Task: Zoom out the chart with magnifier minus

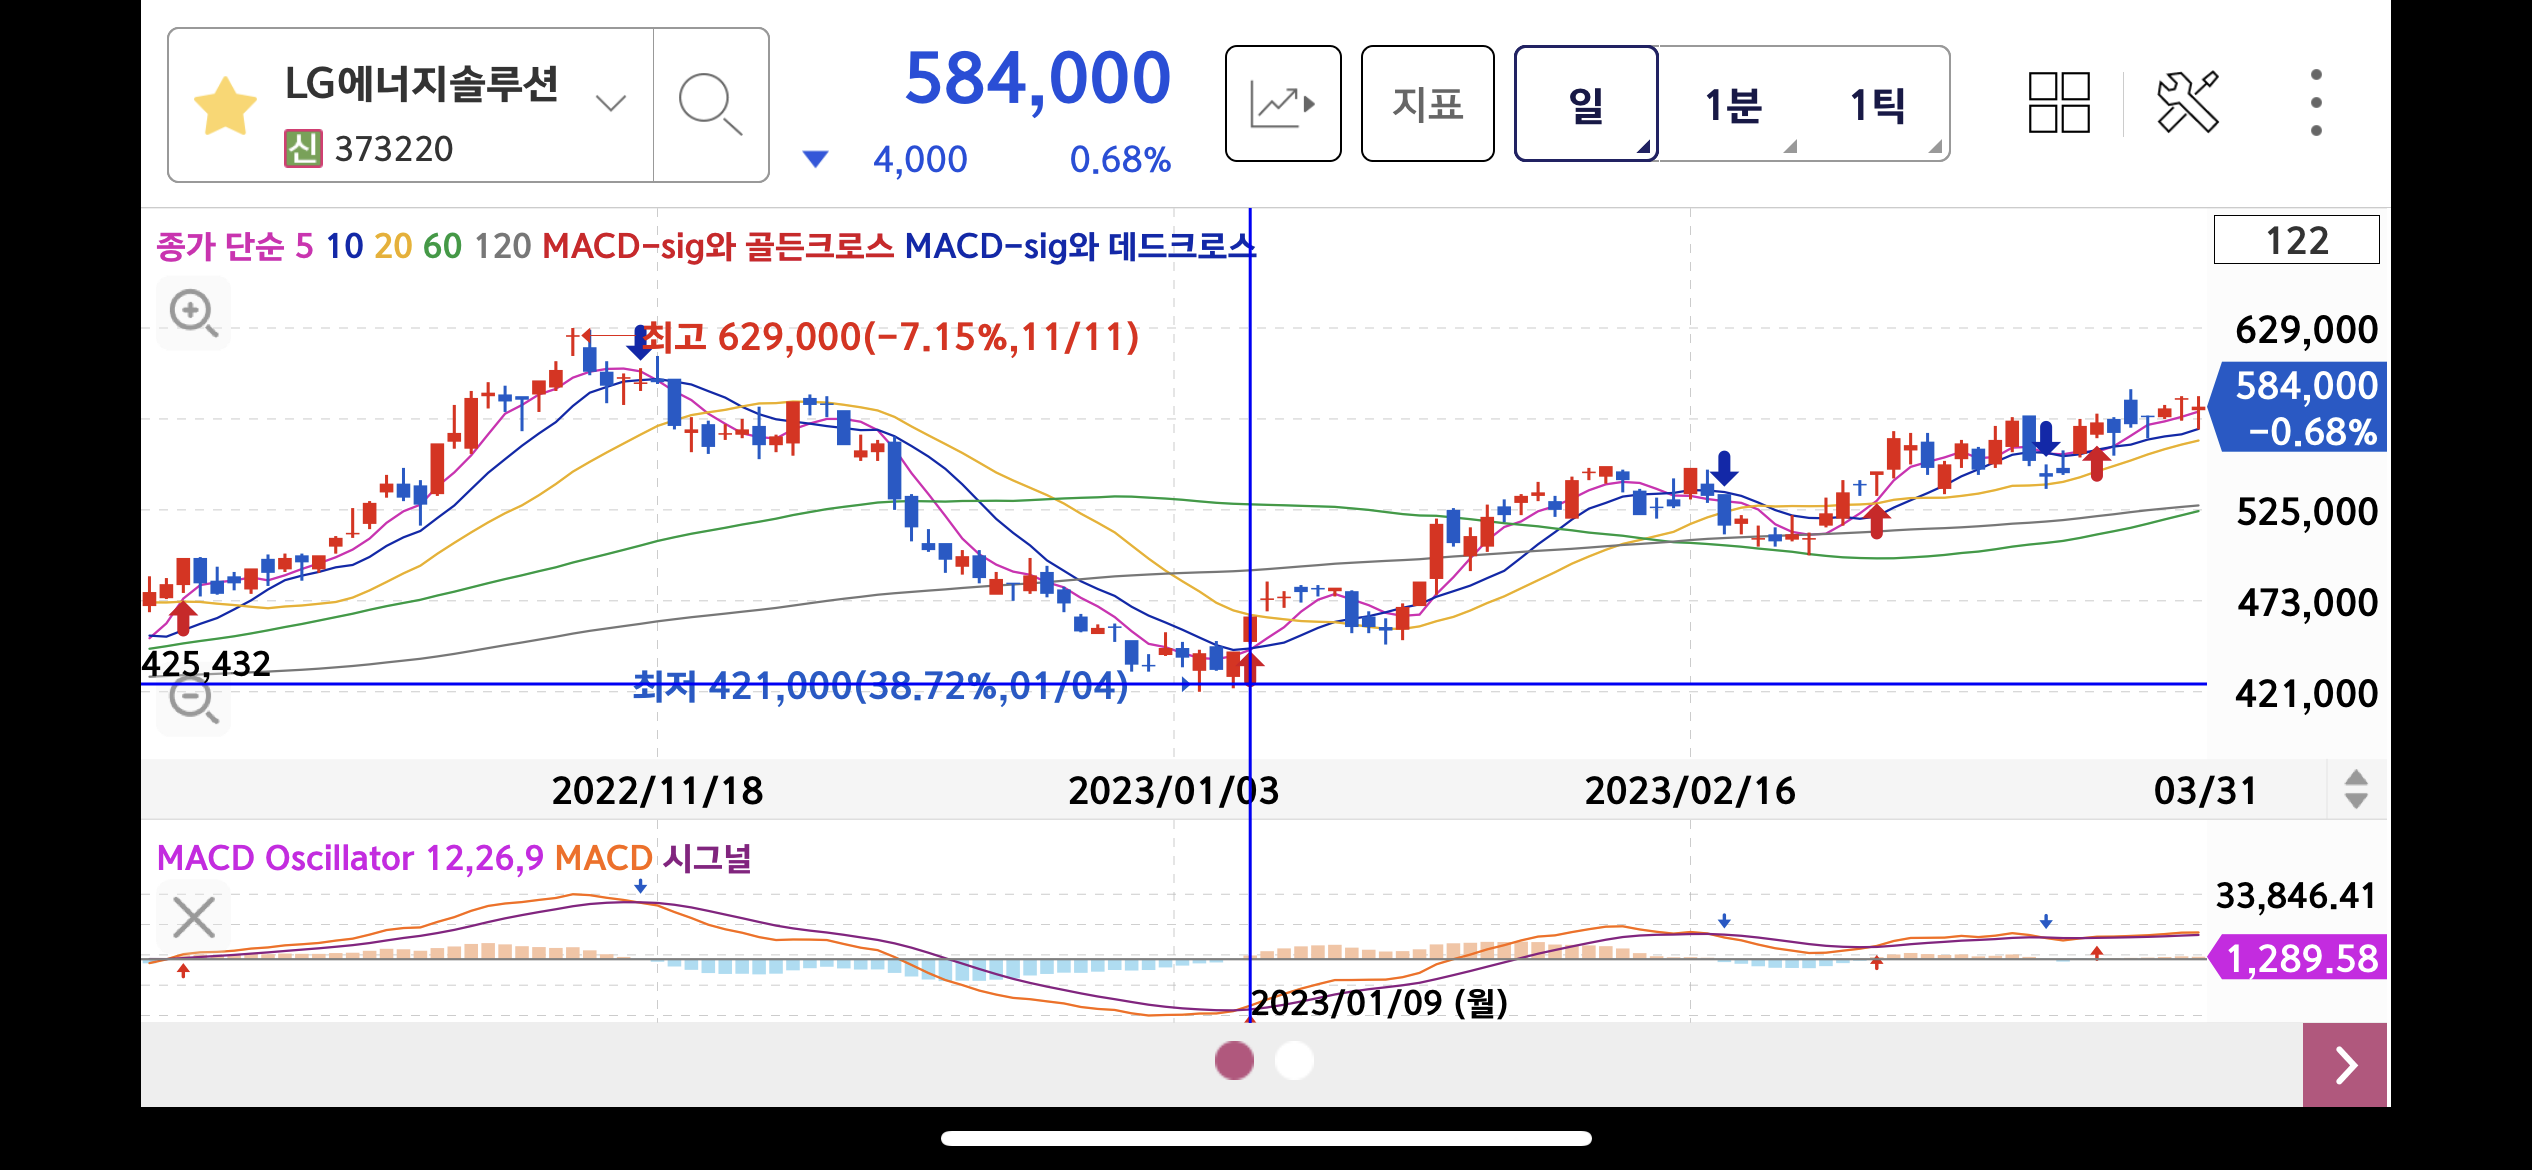Action: 193,700
